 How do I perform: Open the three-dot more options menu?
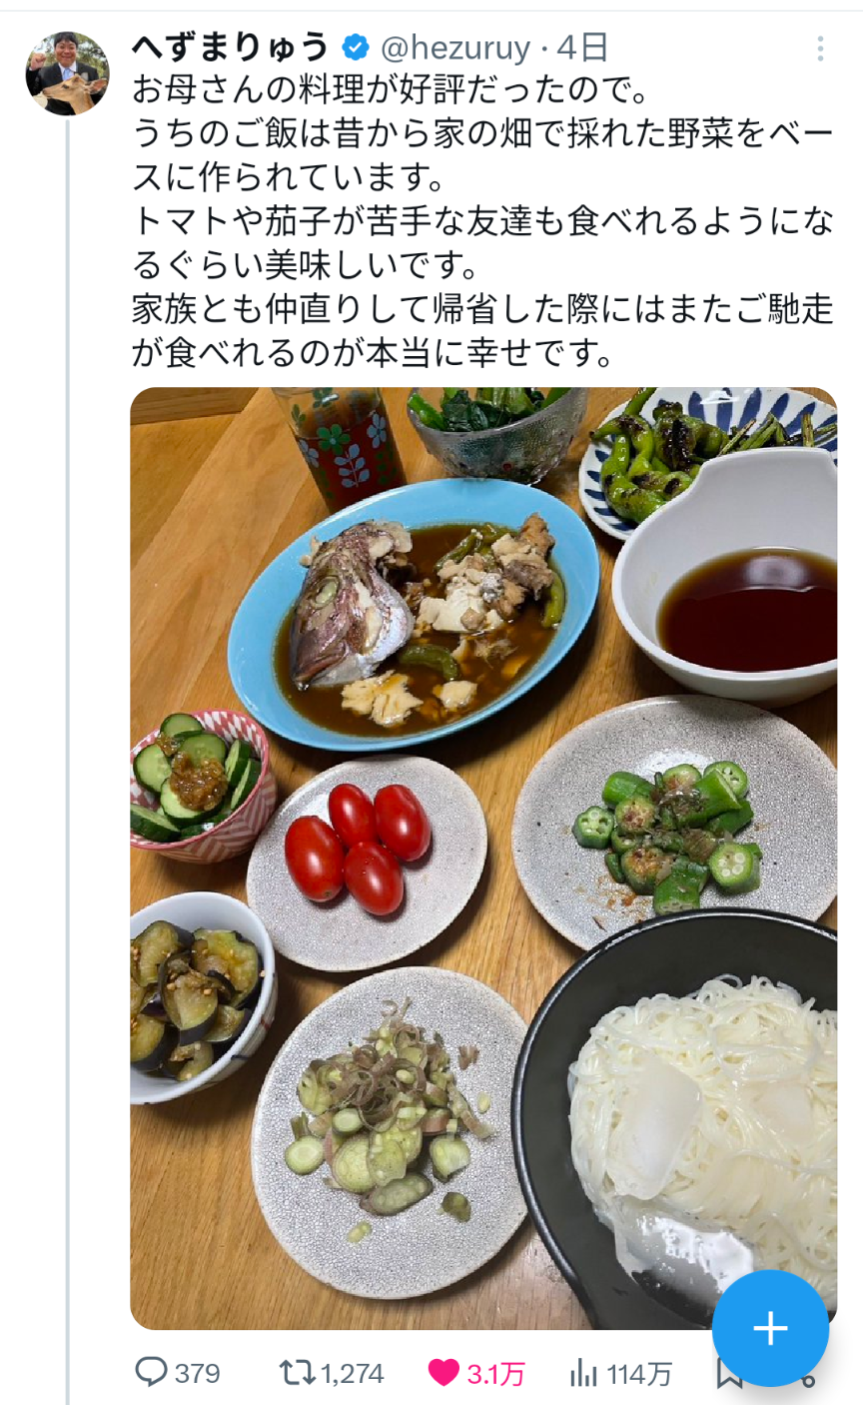[x=819, y=48]
